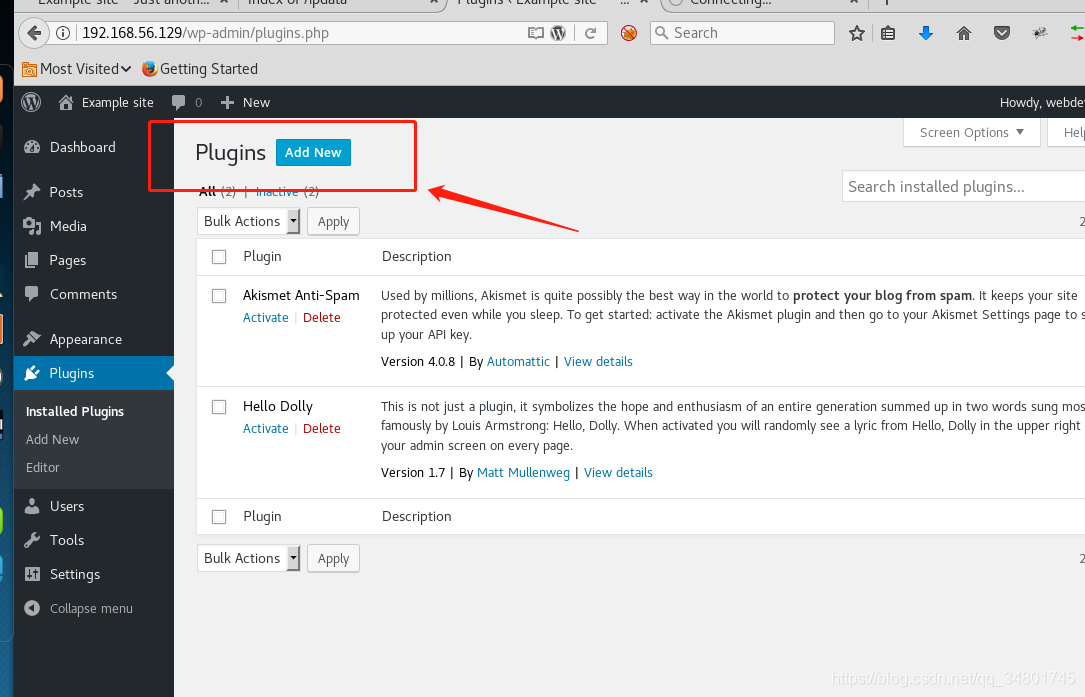Click the browser back arrow button
The height and width of the screenshot is (697, 1085).
pyautogui.click(x=34, y=33)
